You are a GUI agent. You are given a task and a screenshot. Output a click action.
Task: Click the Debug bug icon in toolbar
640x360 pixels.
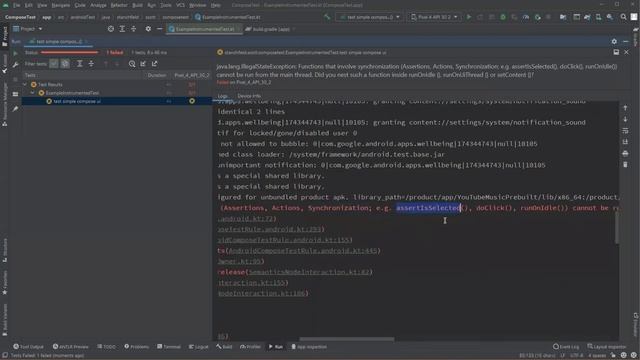[x=503, y=17]
